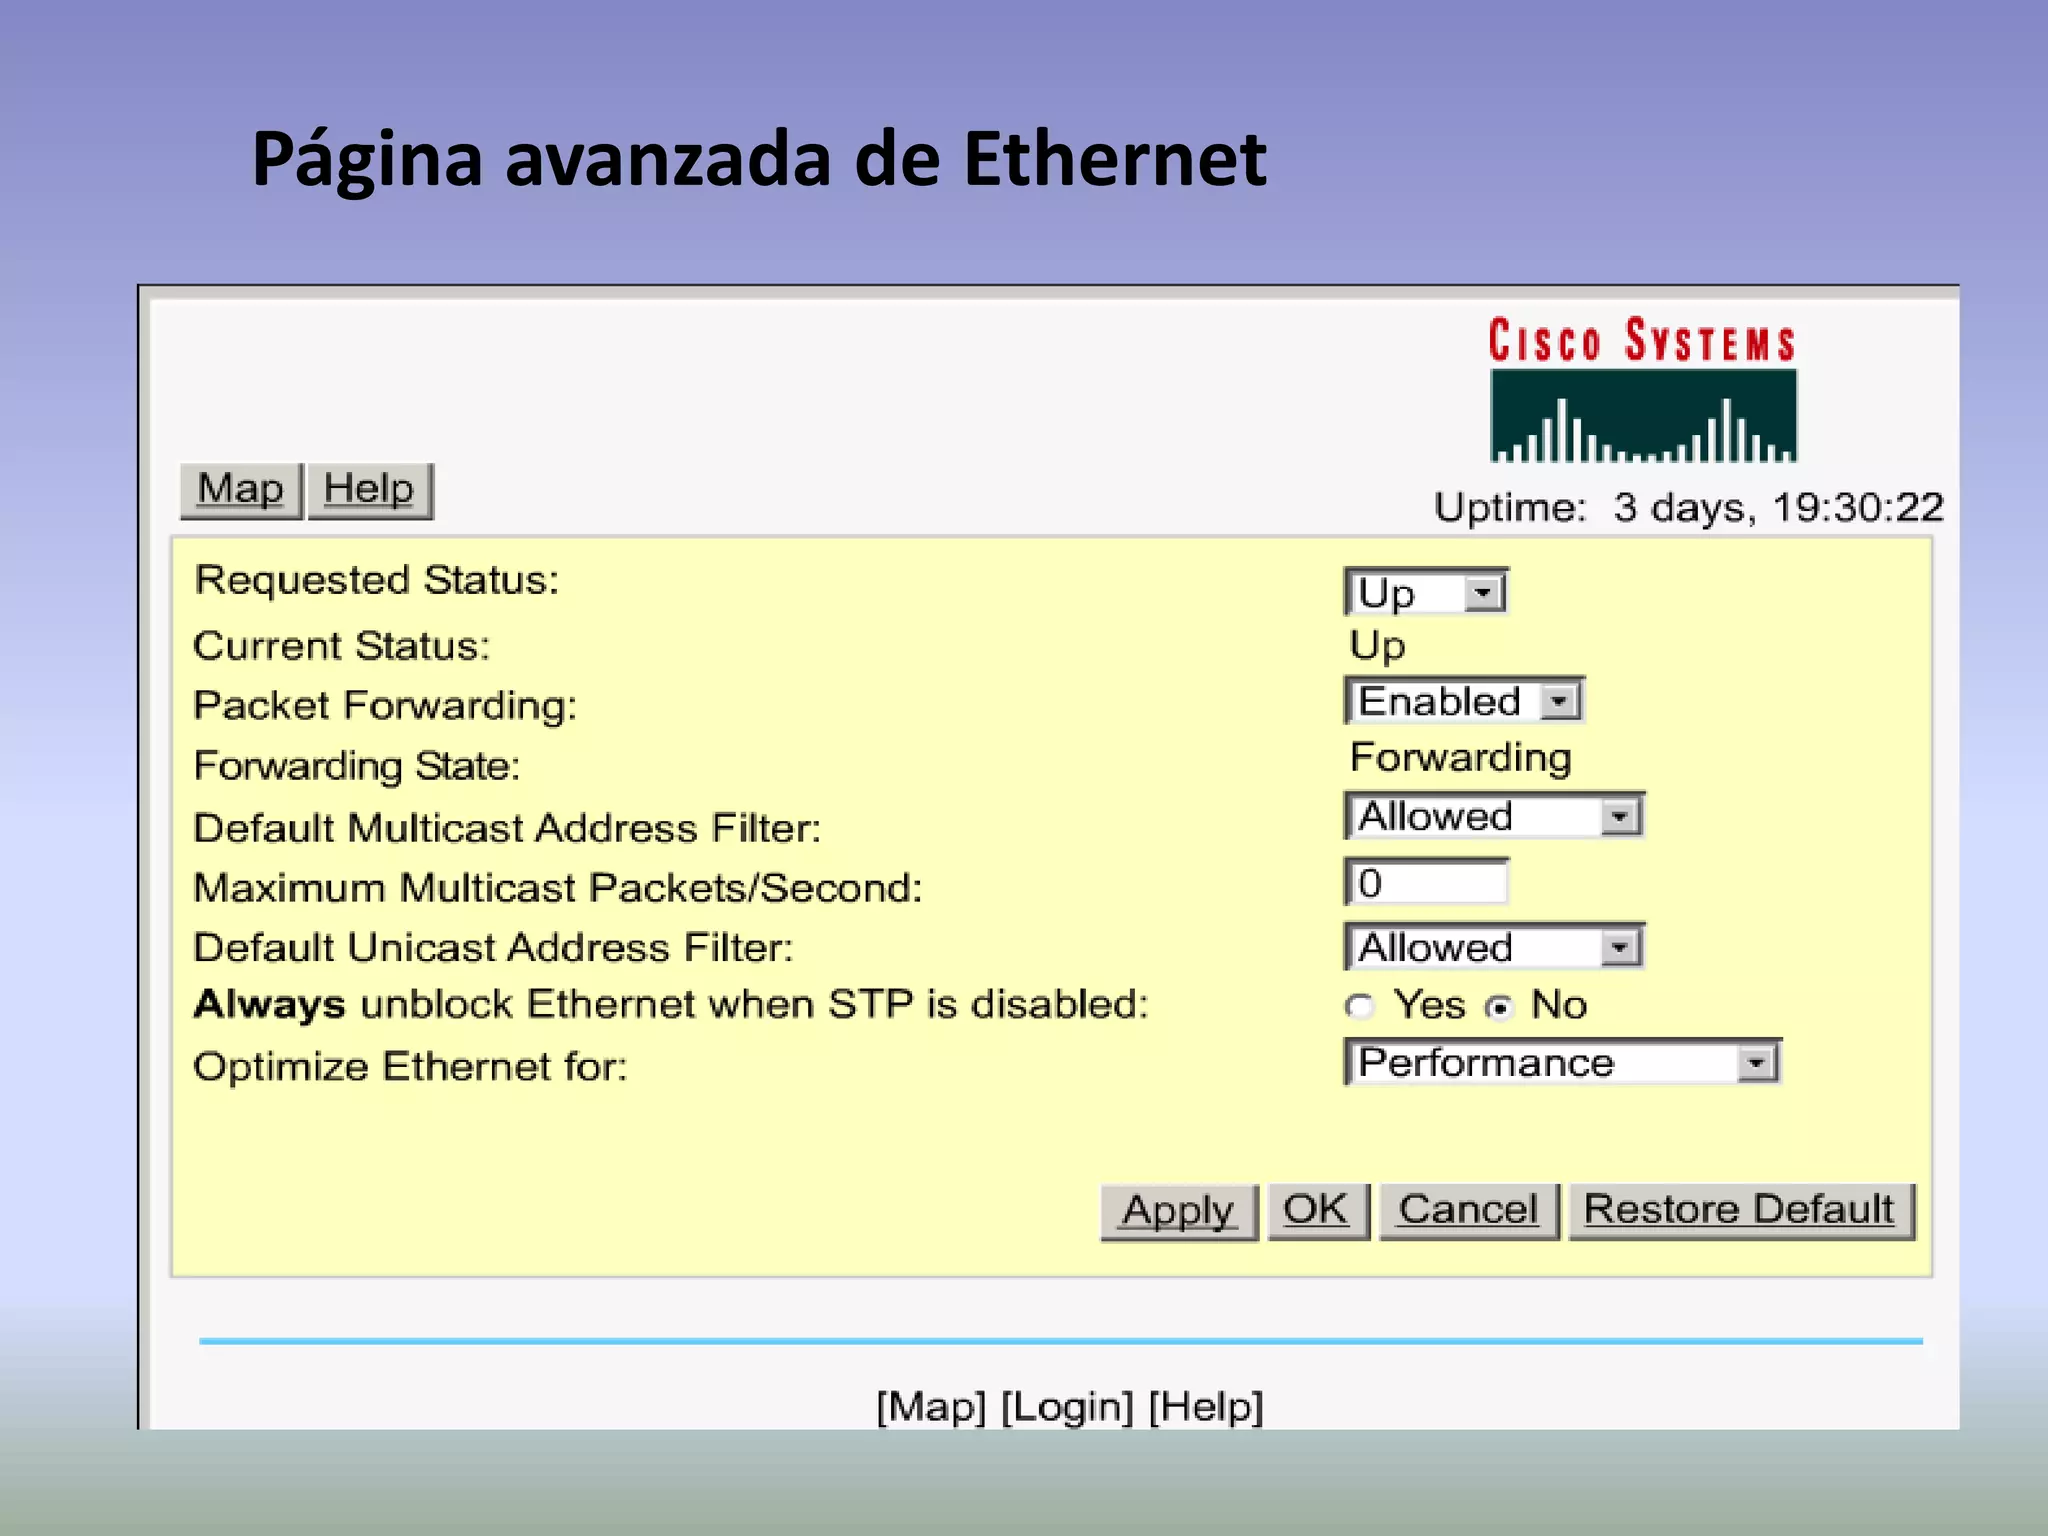Click the Apply button
Viewport: 2048px width, 1536px height.
tap(1178, 1211)
